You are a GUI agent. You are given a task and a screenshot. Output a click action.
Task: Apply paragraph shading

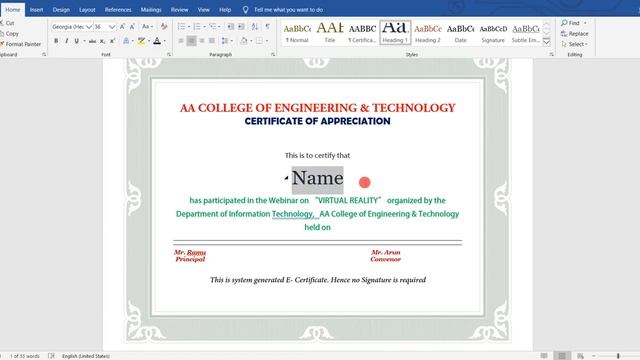(244, 41)
